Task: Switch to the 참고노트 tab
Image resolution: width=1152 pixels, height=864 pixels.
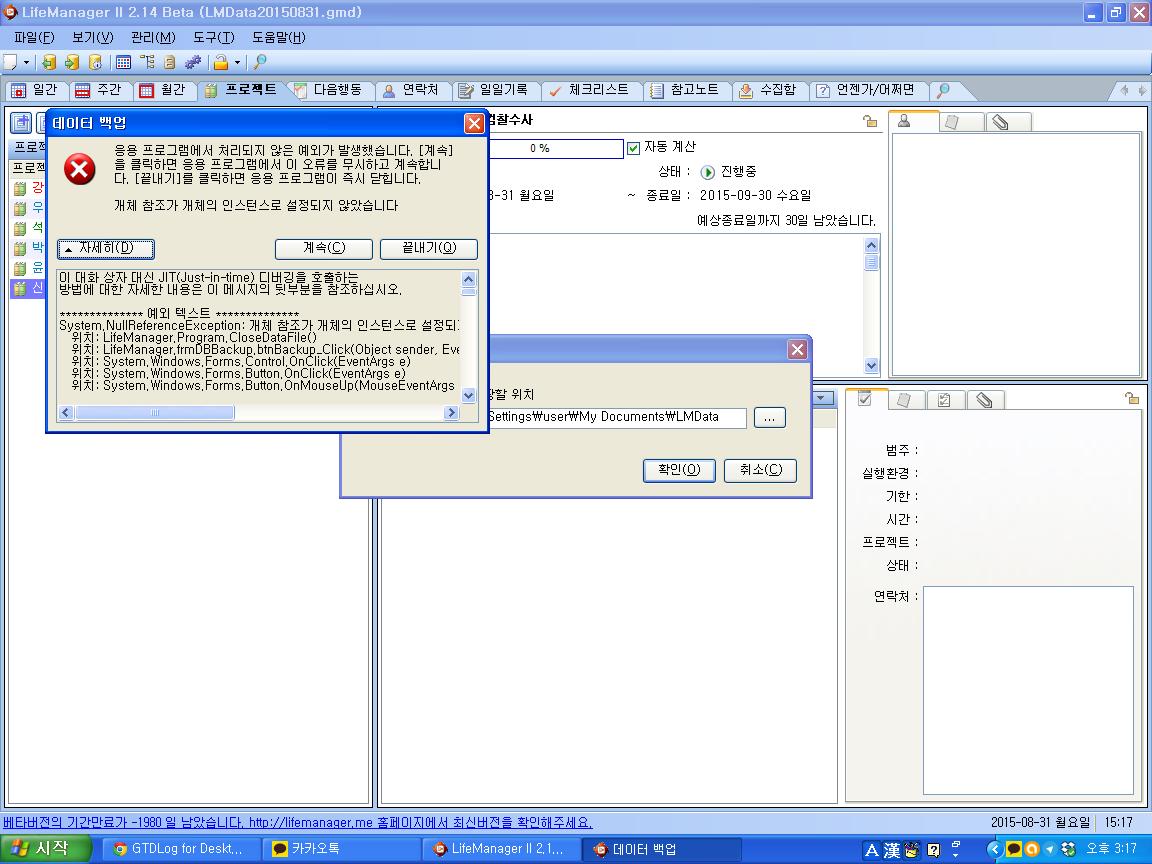Action: point(685,90)
